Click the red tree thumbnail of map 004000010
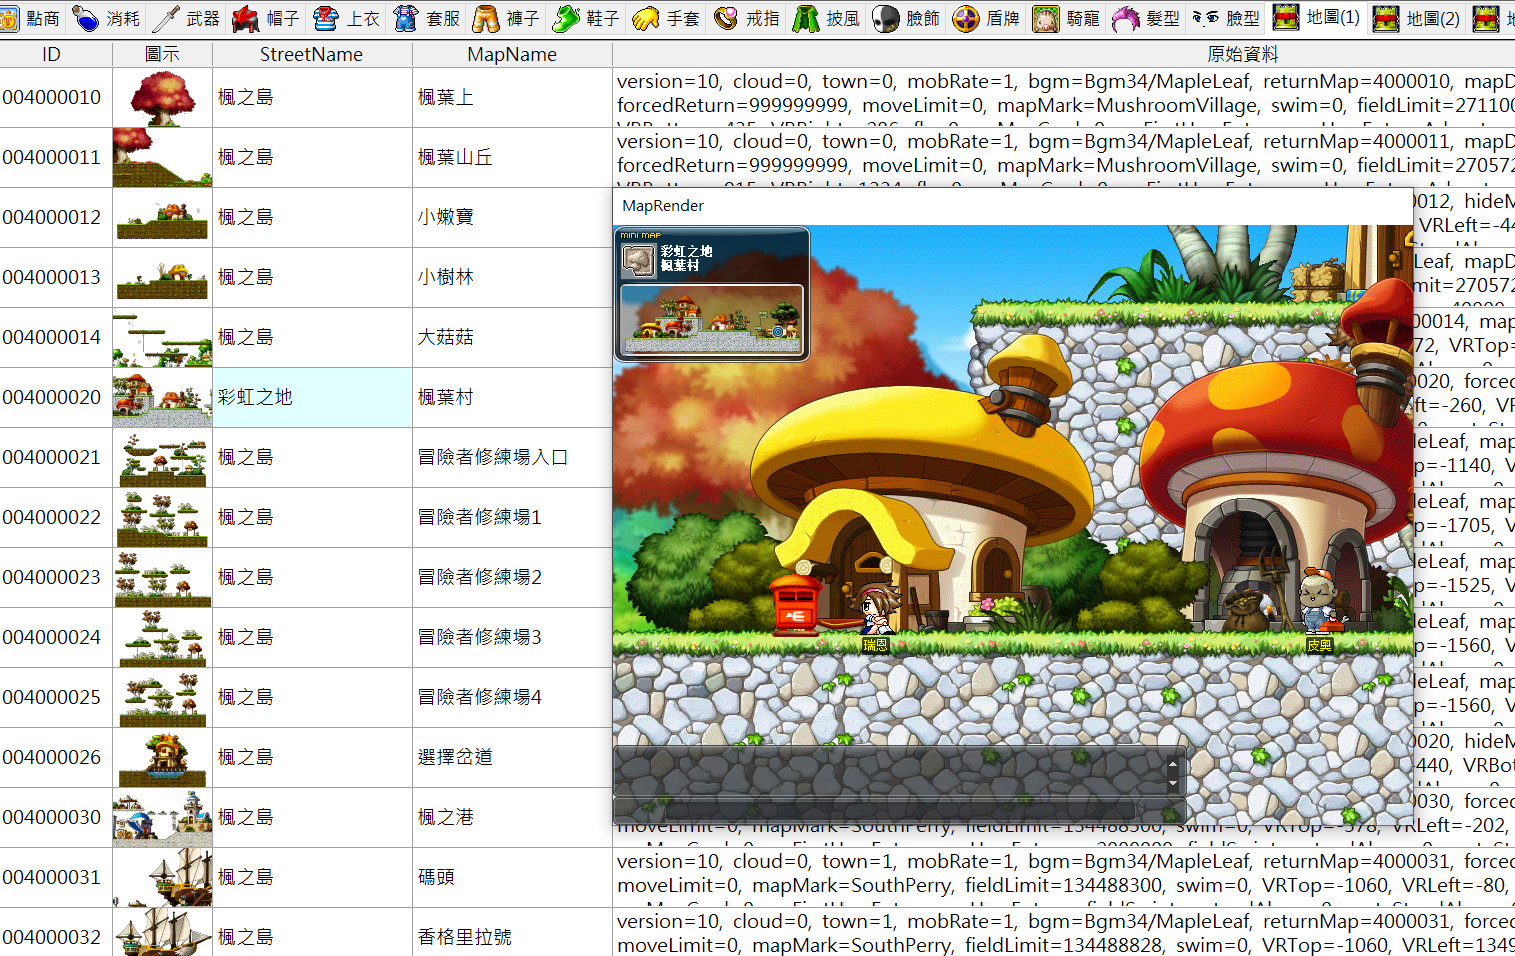This screenshot has width=1515, height=956. (x=162, y=98)
